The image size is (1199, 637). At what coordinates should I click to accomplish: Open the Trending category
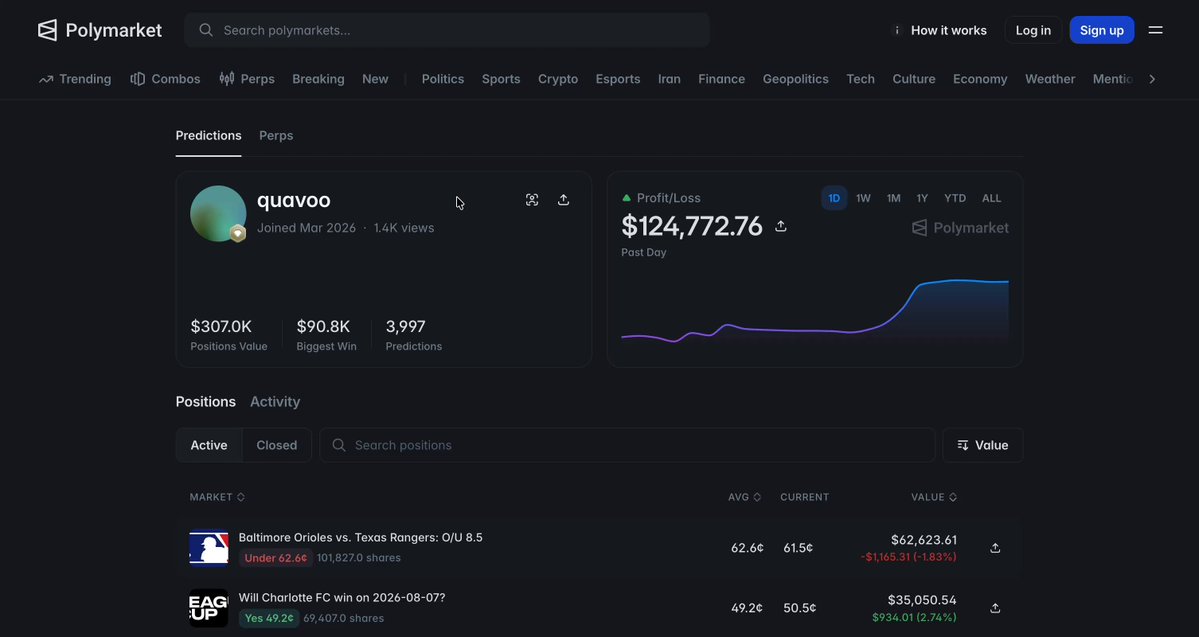pos(75,79)
